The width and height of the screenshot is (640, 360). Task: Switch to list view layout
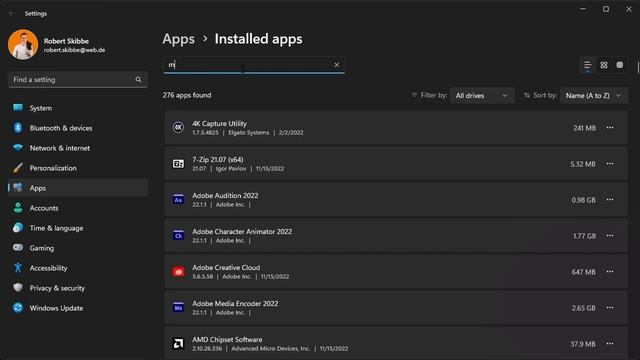pos(587,65)
